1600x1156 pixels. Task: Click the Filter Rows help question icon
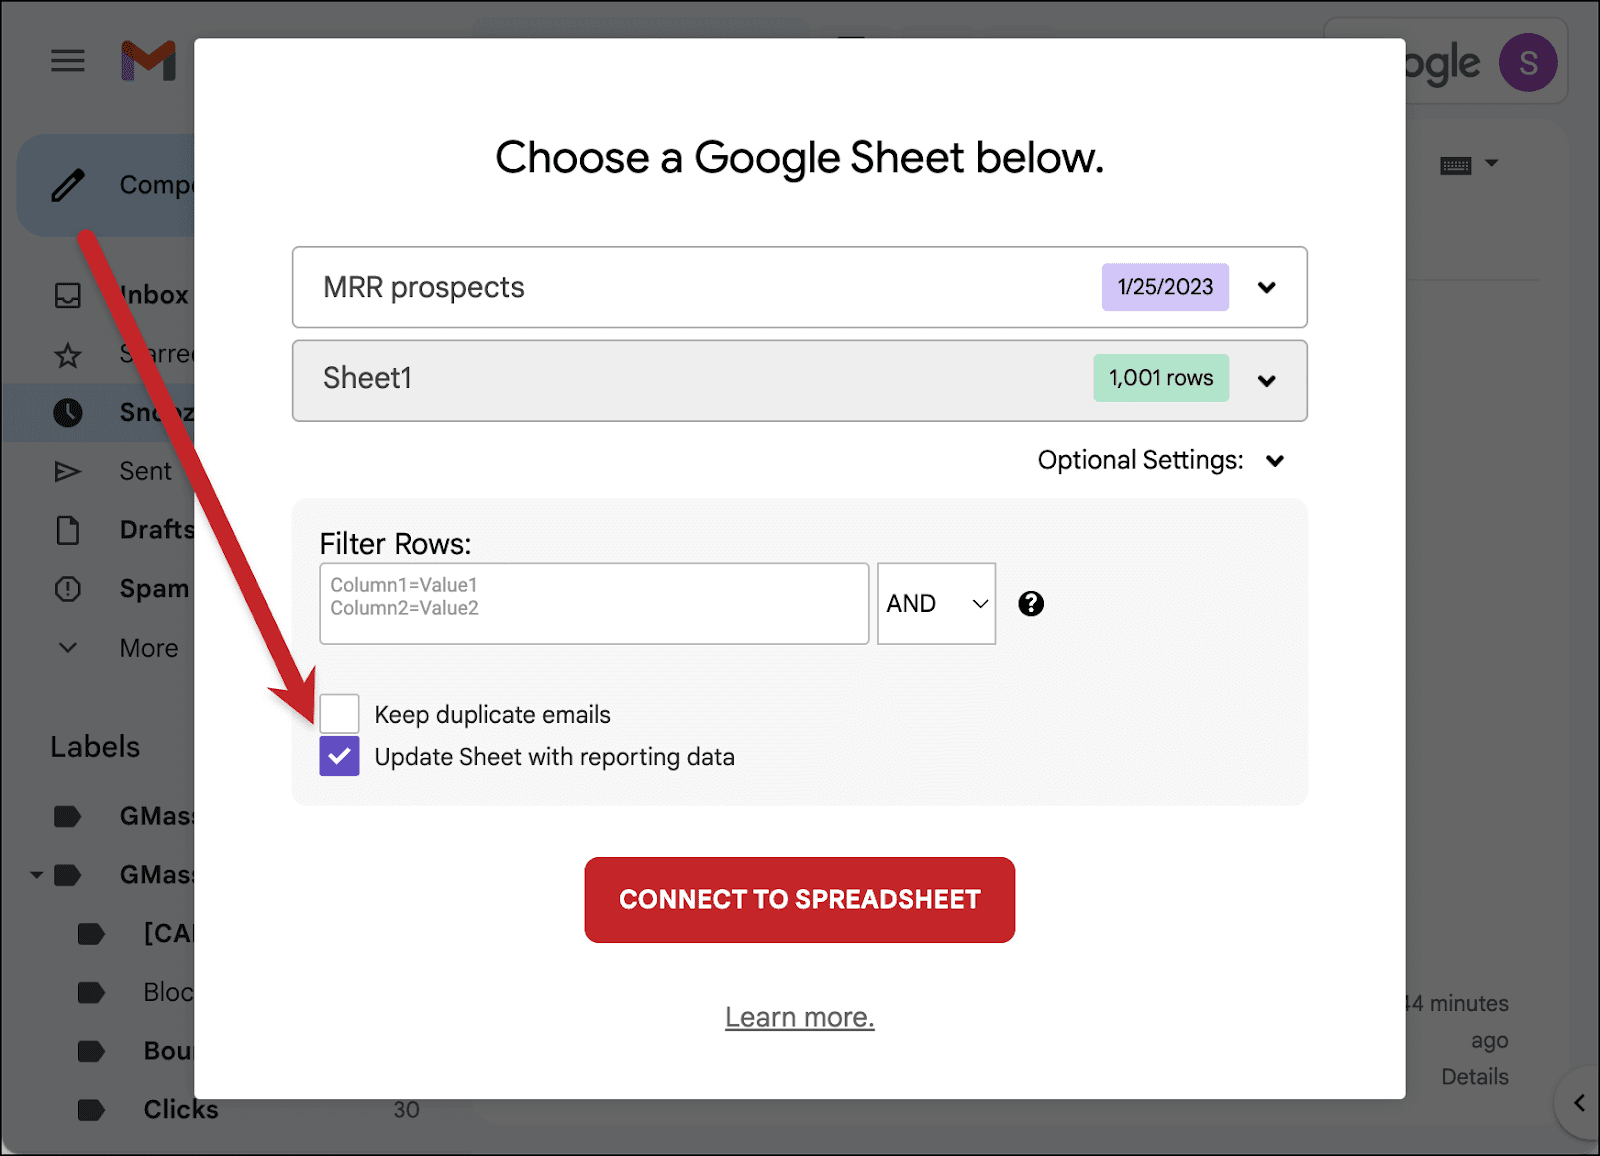(x=1031, y=604)
